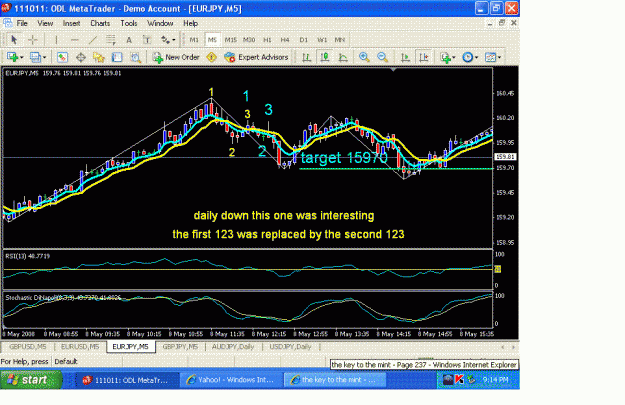Switch chart to line chart mode

[343, 57]
